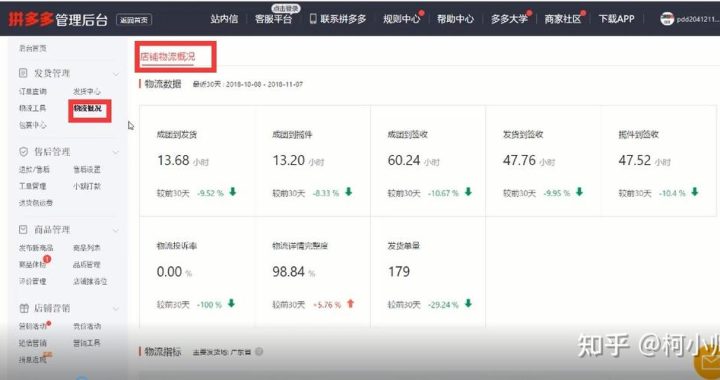
Task: Open 规则中心 in top navigation
Action: [x=402, y=19]
